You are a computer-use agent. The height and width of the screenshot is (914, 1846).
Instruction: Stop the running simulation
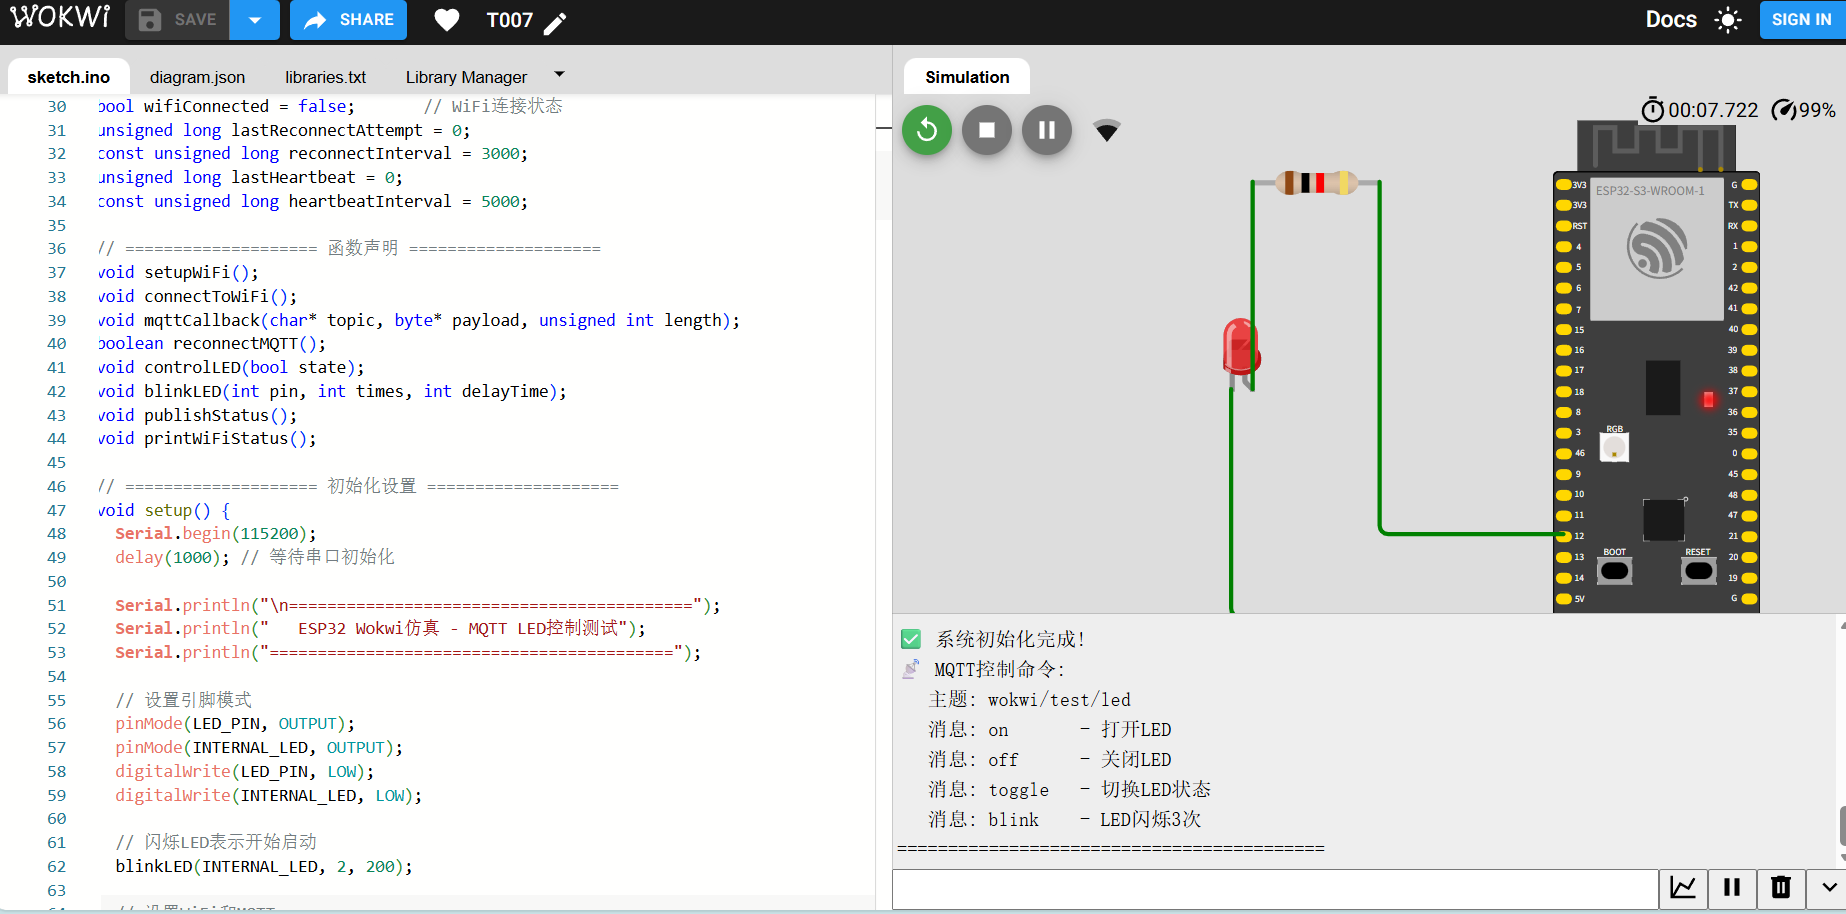click(x=986, y=130)
